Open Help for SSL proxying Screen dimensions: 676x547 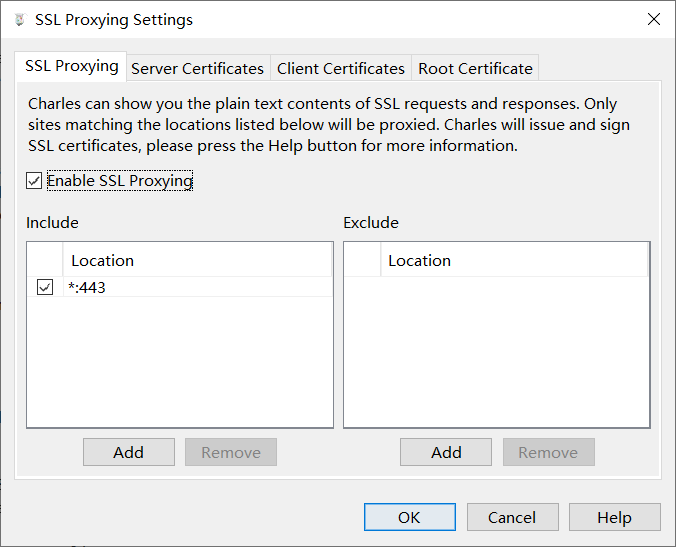[614, 517]
